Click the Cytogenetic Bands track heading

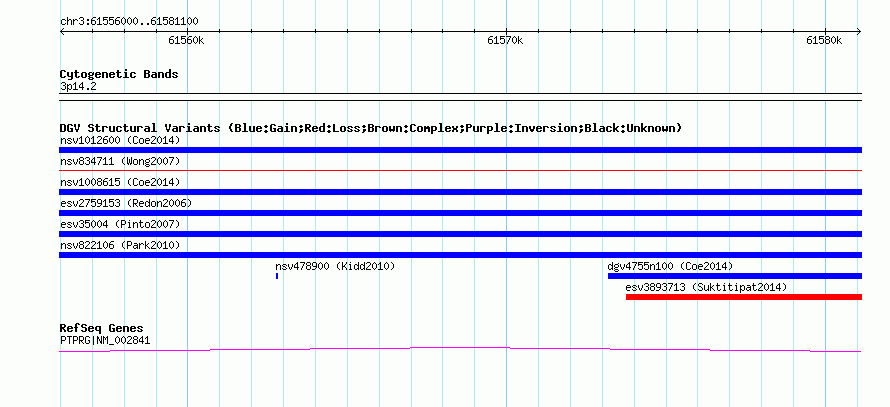pos(119,74)
